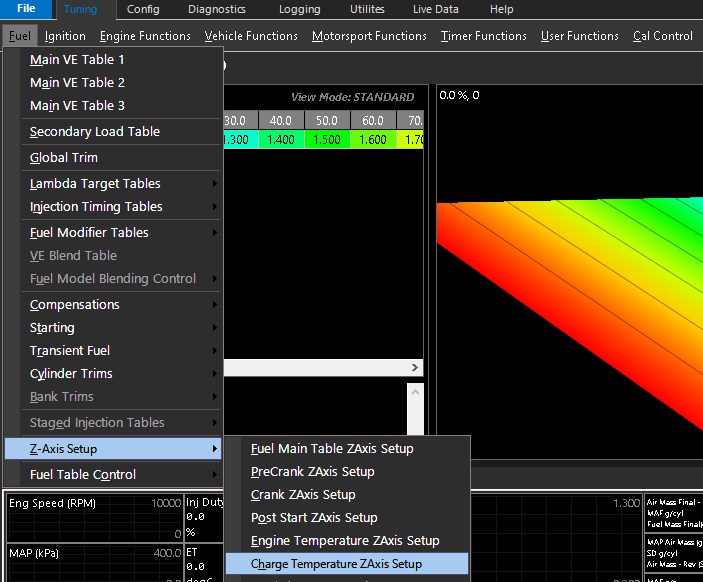Open Post Start ZAxis Setup
The image size is (703, 582).
(x=347, y=517)
